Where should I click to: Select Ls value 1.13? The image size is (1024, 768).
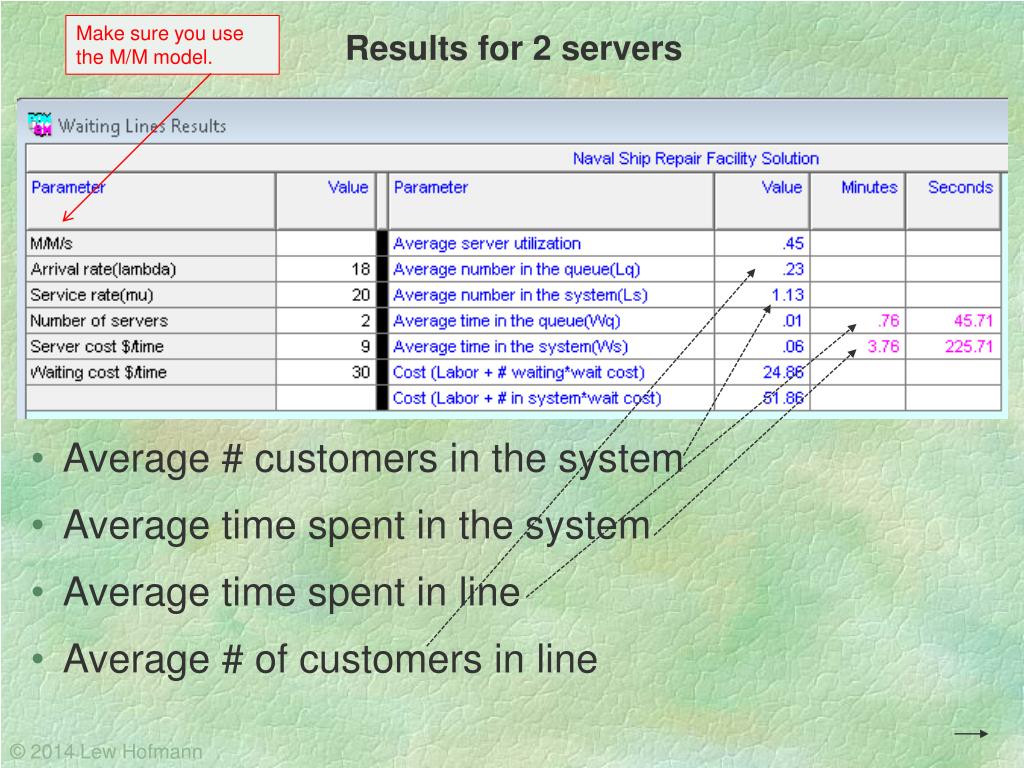788,295
